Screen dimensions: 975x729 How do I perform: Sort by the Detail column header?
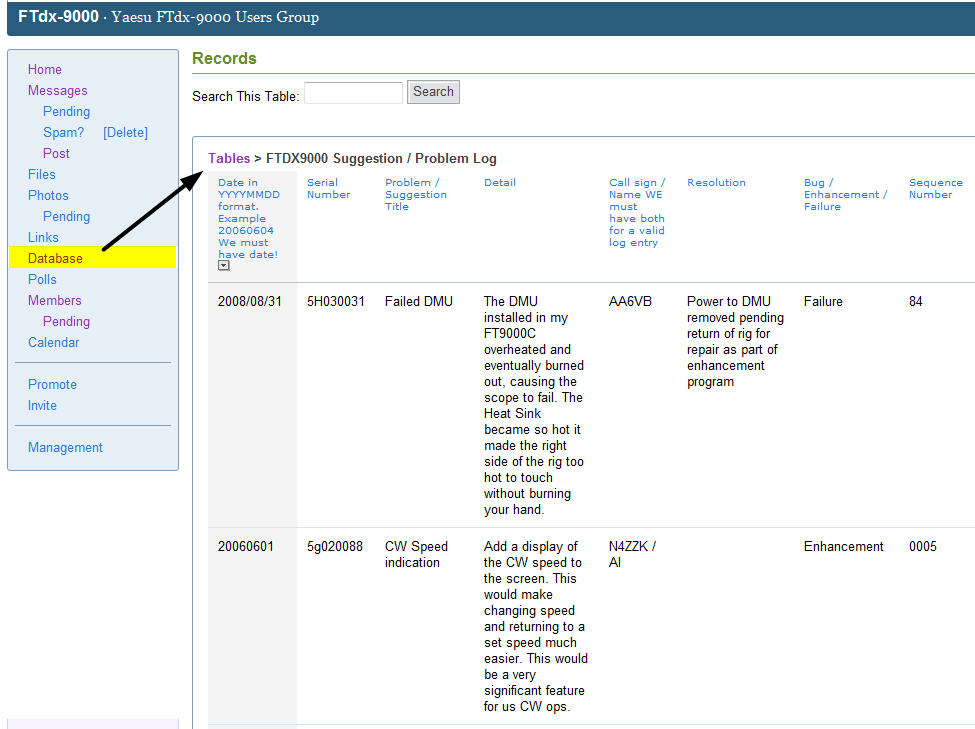(500, 182)
